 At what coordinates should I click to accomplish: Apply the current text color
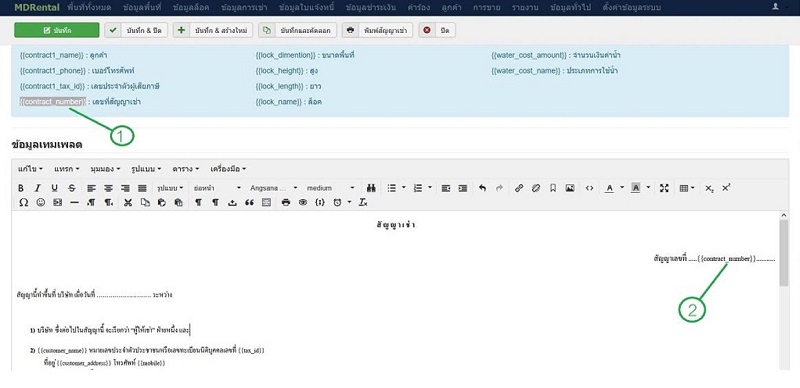coord(609,188)
